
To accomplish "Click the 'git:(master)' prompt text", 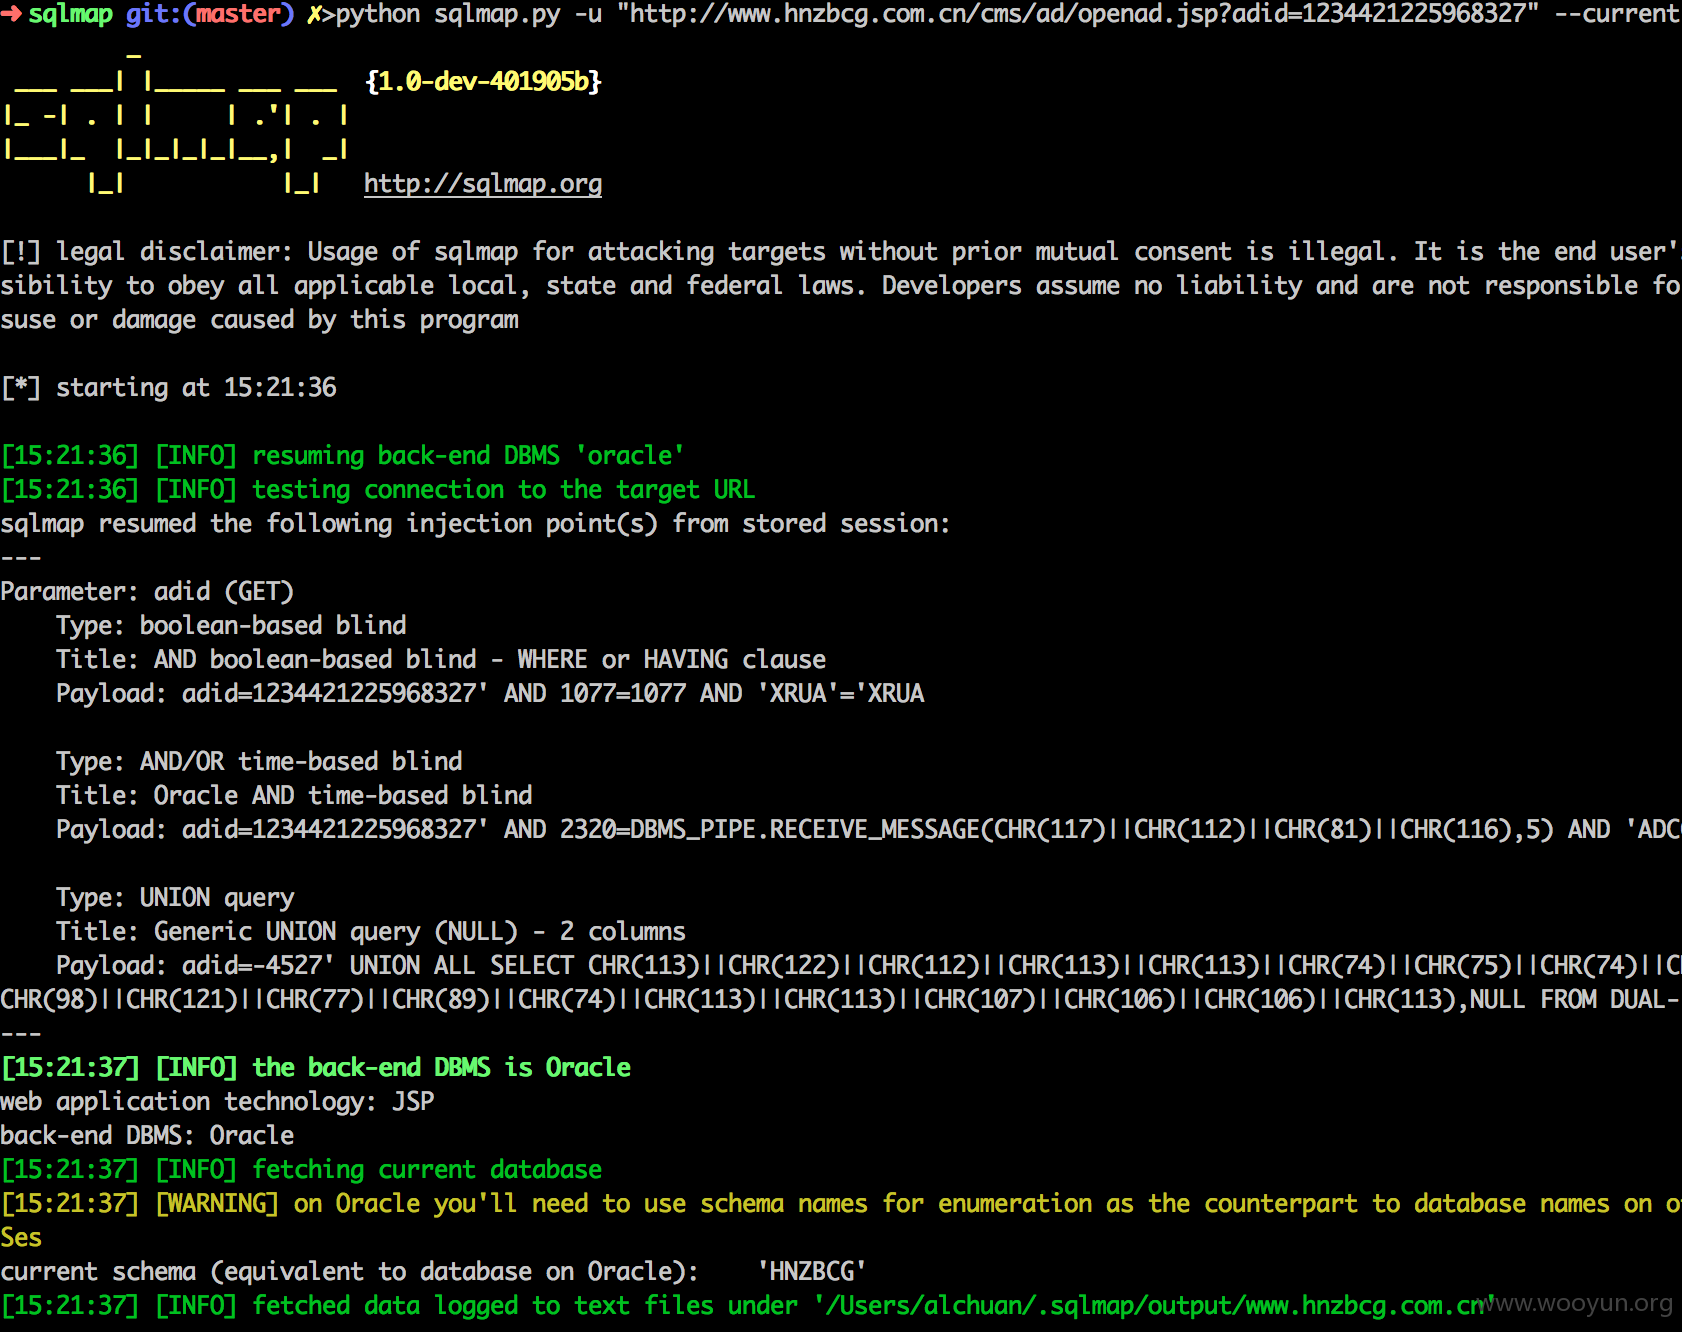I will tap(210, 14).
